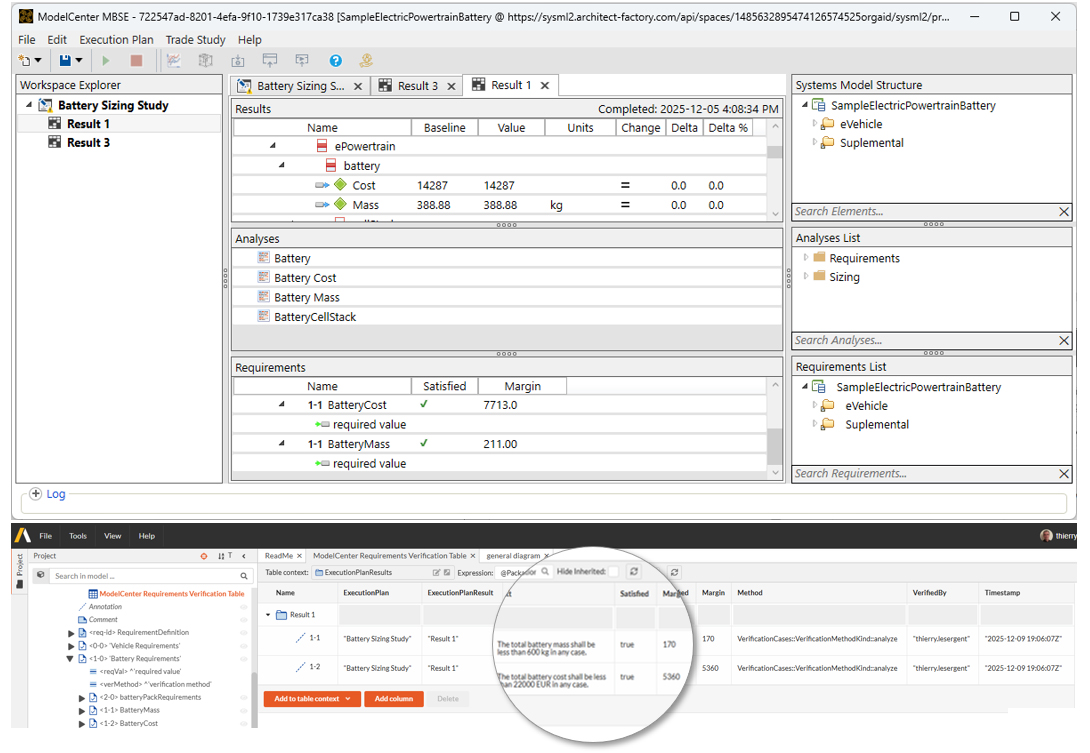
Task: Click the Save disk icon in toolbar
Action: click(65, 62)
